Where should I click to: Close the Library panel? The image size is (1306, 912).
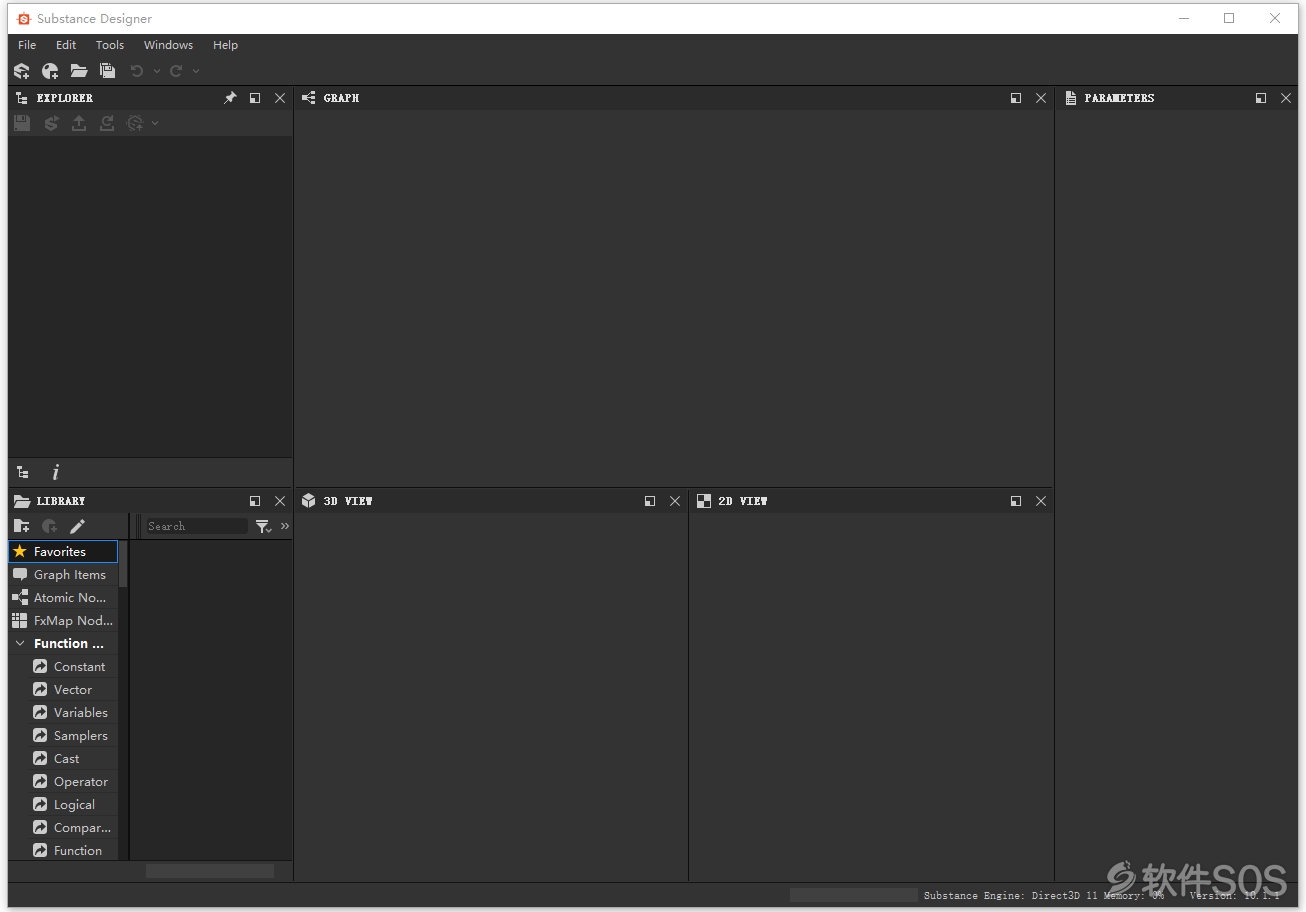(x=280, y=501)
